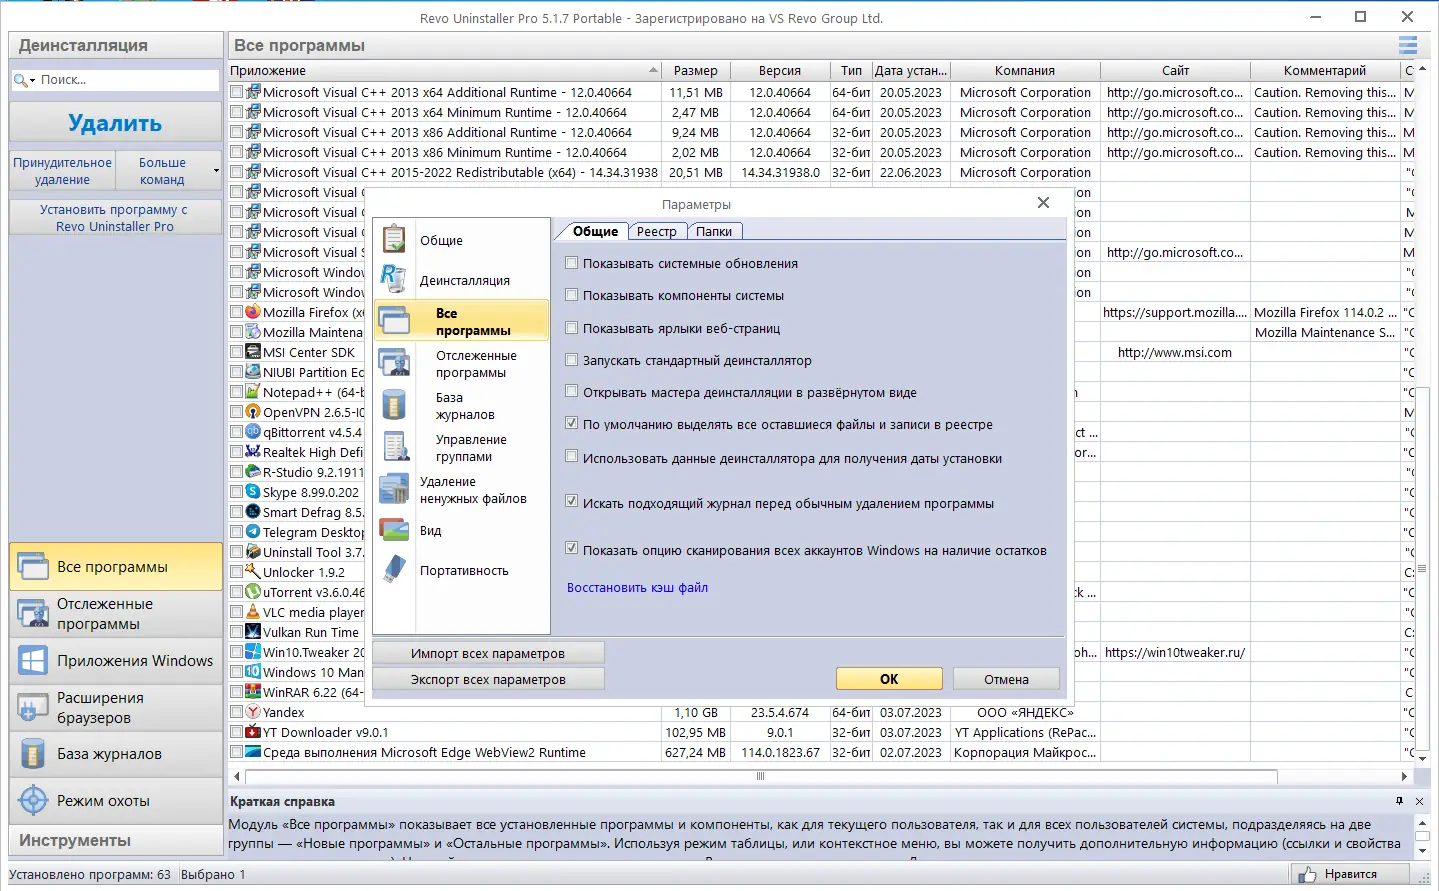
Task: Close the Параметры dialog
Action: pos(1043,203)
